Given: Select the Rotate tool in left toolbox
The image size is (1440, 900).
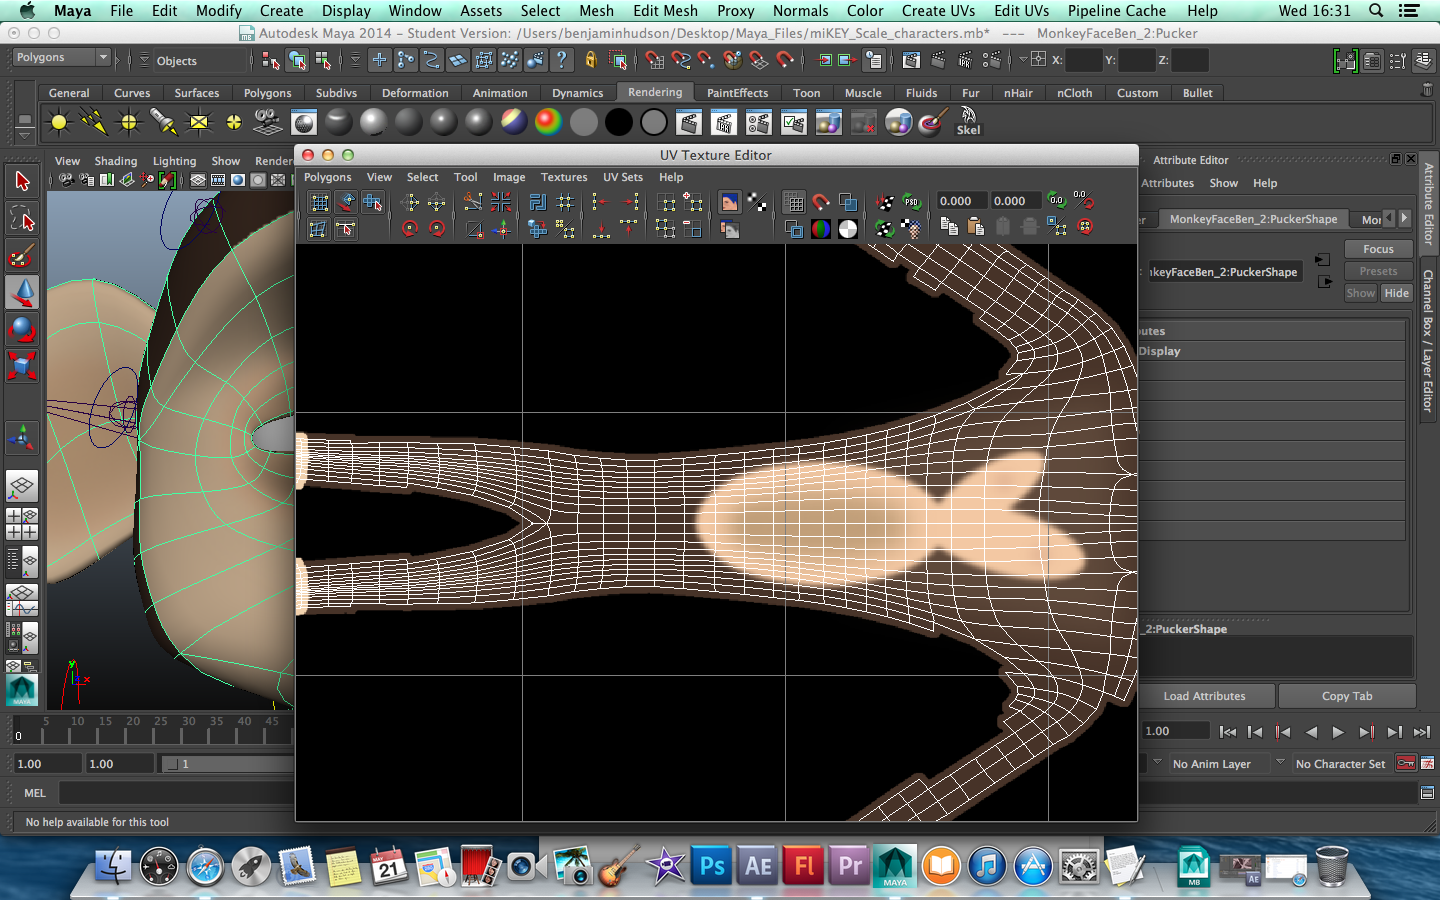Looking at the screenshot, I should pyautogui.click(x=22, y=329).
